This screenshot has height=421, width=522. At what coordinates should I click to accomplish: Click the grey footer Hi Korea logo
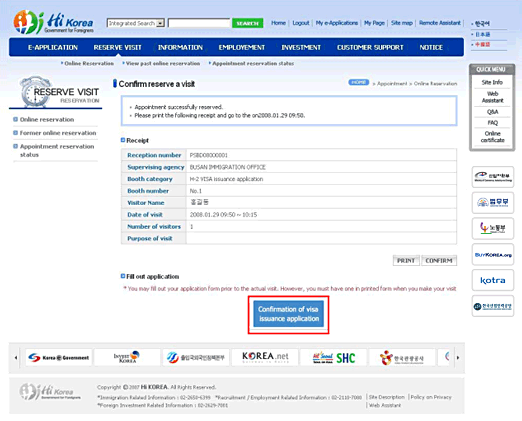point(50,392)
